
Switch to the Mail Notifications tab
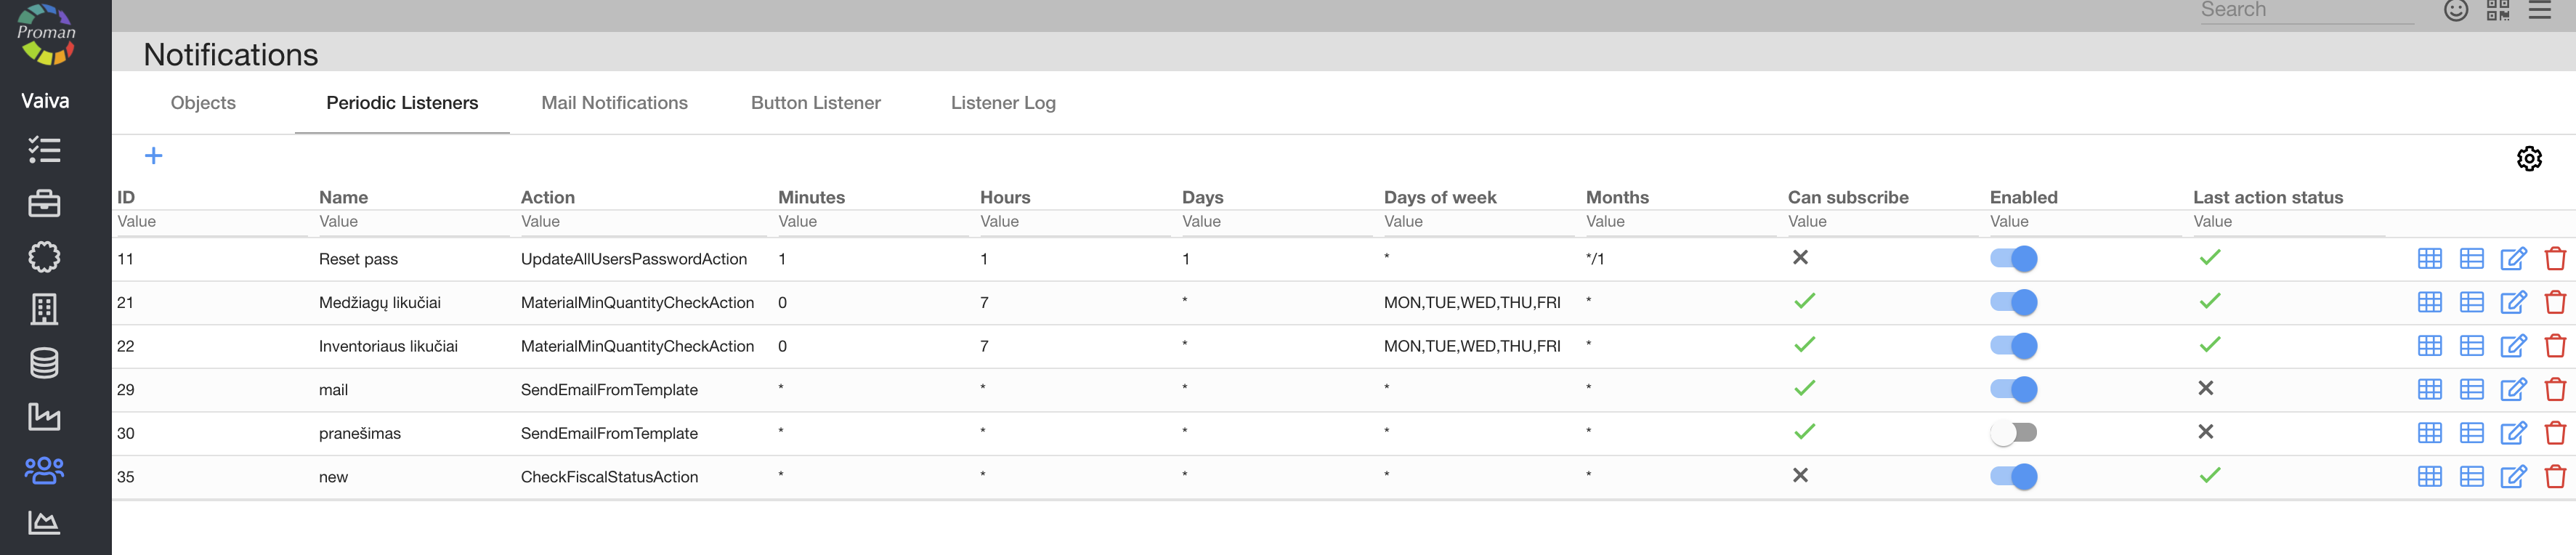(x=614, y=103)
